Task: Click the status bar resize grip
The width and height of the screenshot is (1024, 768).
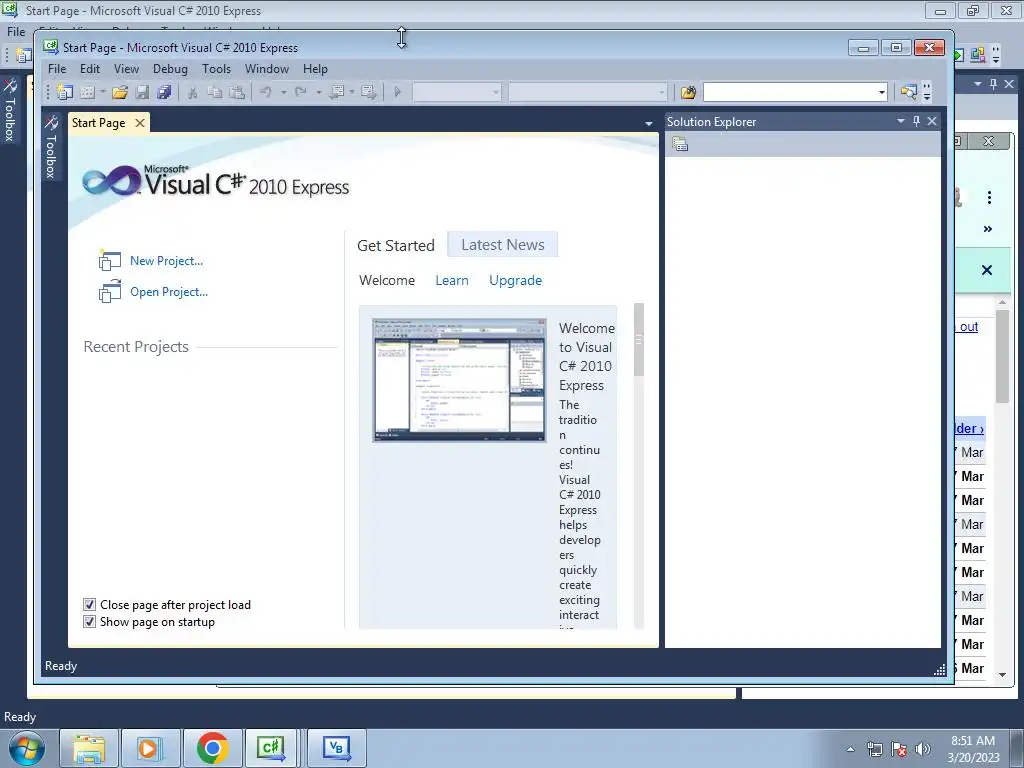Action: 940,669
